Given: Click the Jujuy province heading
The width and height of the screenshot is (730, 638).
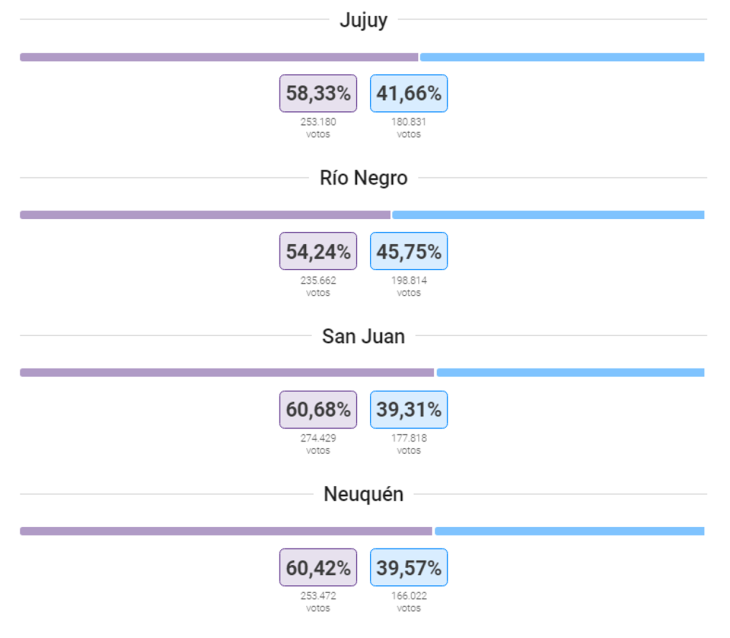Looking at the screenshot, I should point(363,20).
